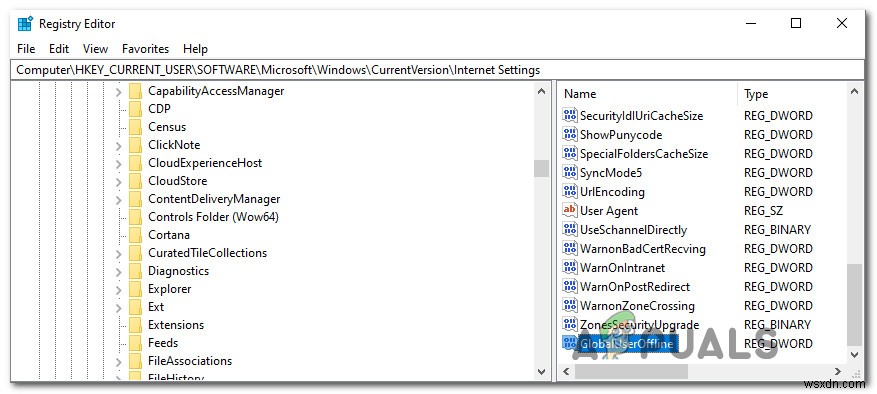Click REG_BINARY type of UseSchannelDirectly
Screen dimensions: 877x394
777,230
